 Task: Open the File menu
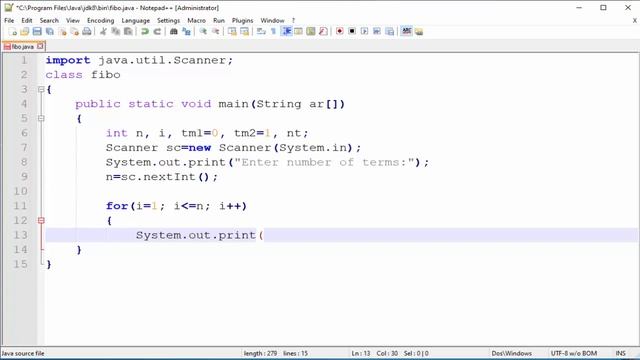pos(9,20)
